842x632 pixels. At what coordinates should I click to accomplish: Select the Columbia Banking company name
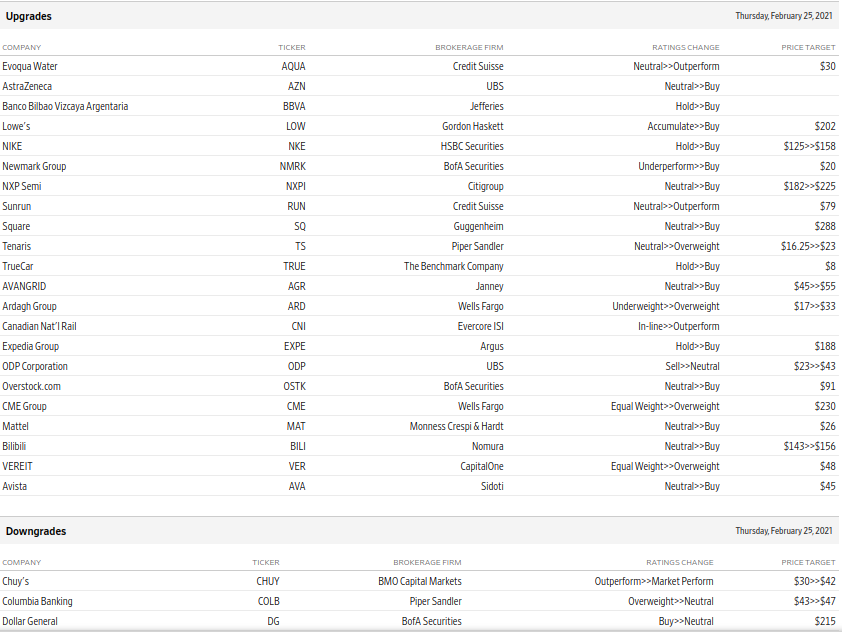[x=37, y=601]
